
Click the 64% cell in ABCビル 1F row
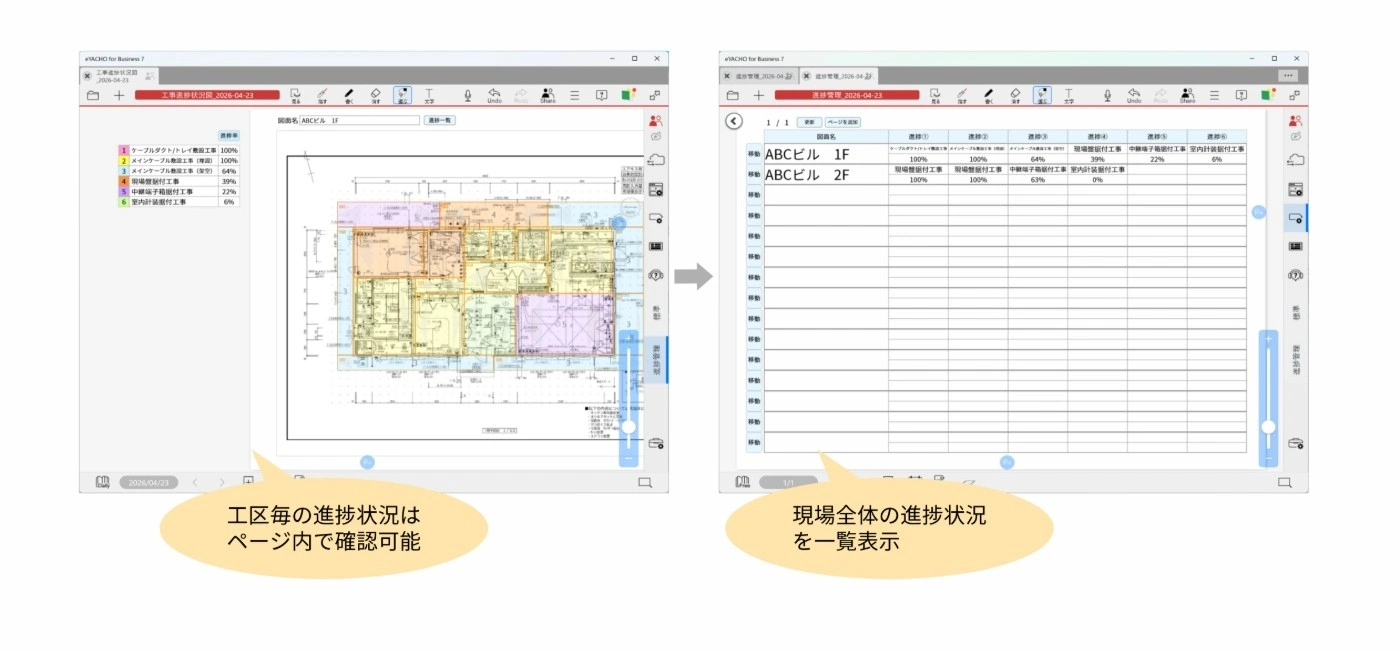pos(1037,159)
